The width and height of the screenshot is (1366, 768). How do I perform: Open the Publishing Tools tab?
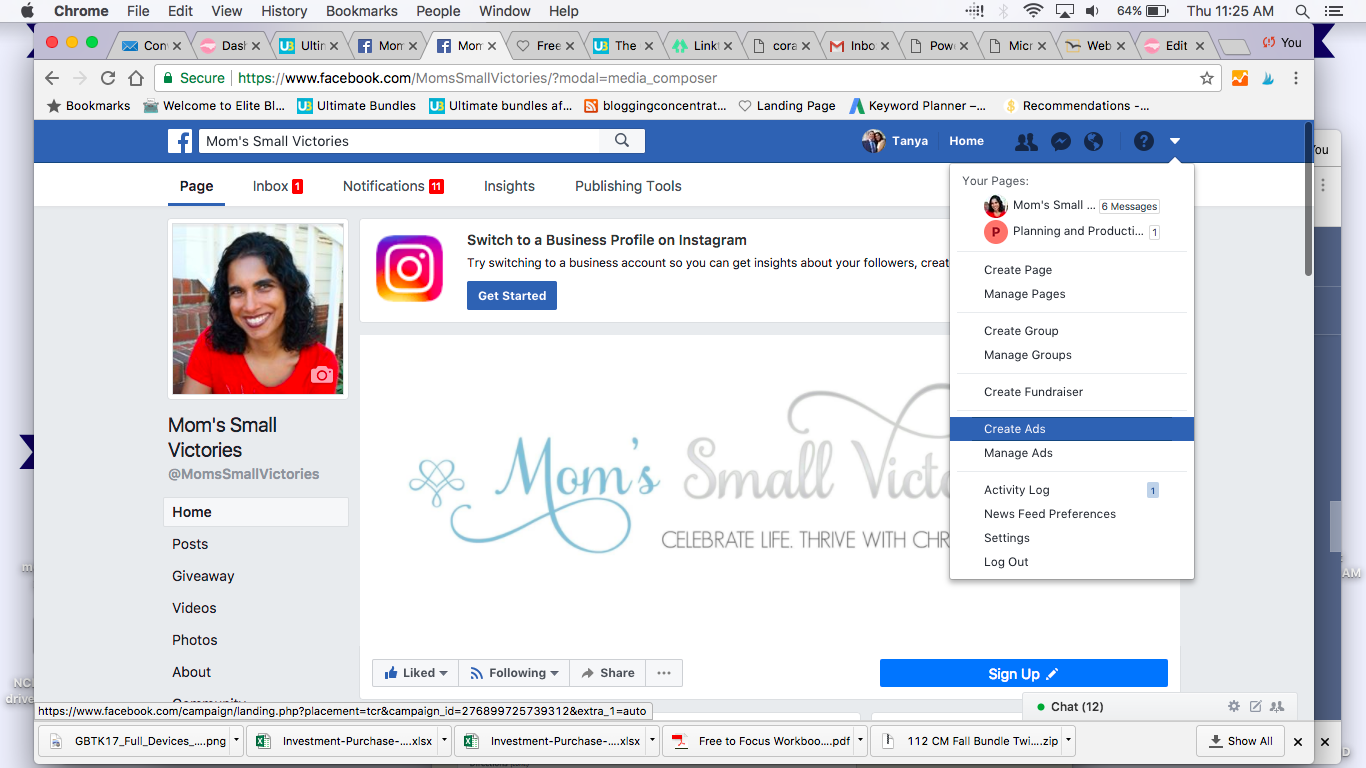(x=628, y=186)
